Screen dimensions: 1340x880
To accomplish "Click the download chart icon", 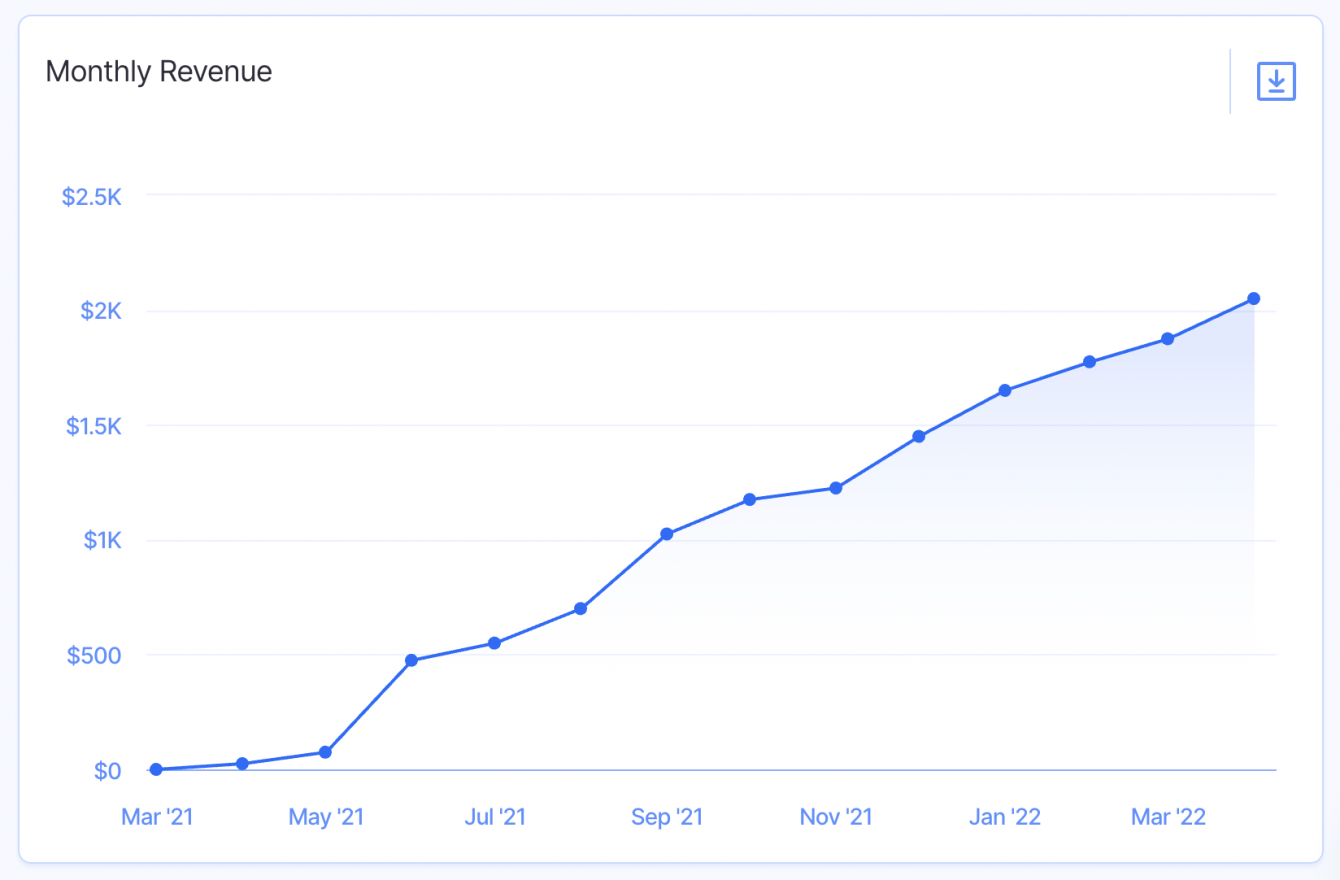I will pos(1276,81).
